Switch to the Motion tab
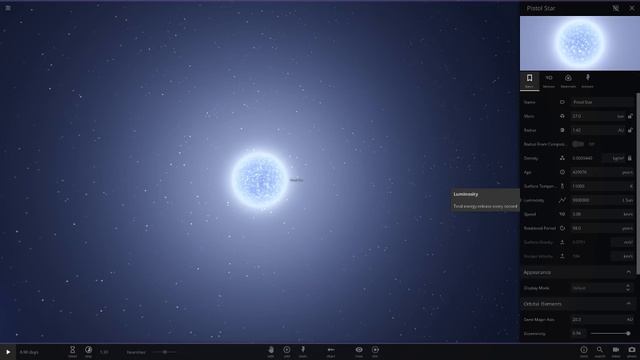Screen dimensions: 640x360 (549, 81)
